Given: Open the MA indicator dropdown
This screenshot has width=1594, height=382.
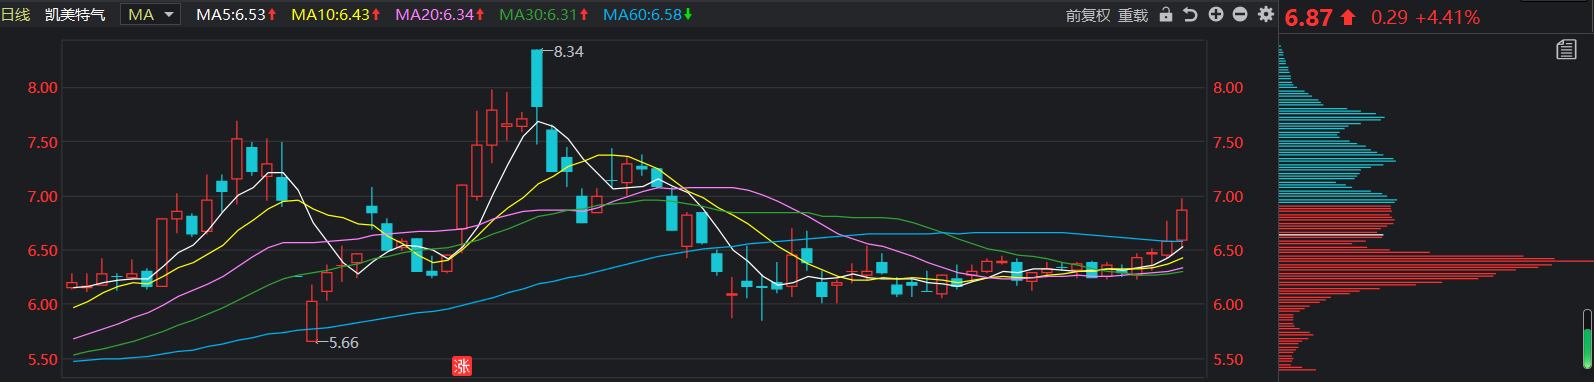Looking at the screenshot, I should [x=150, y=15].
